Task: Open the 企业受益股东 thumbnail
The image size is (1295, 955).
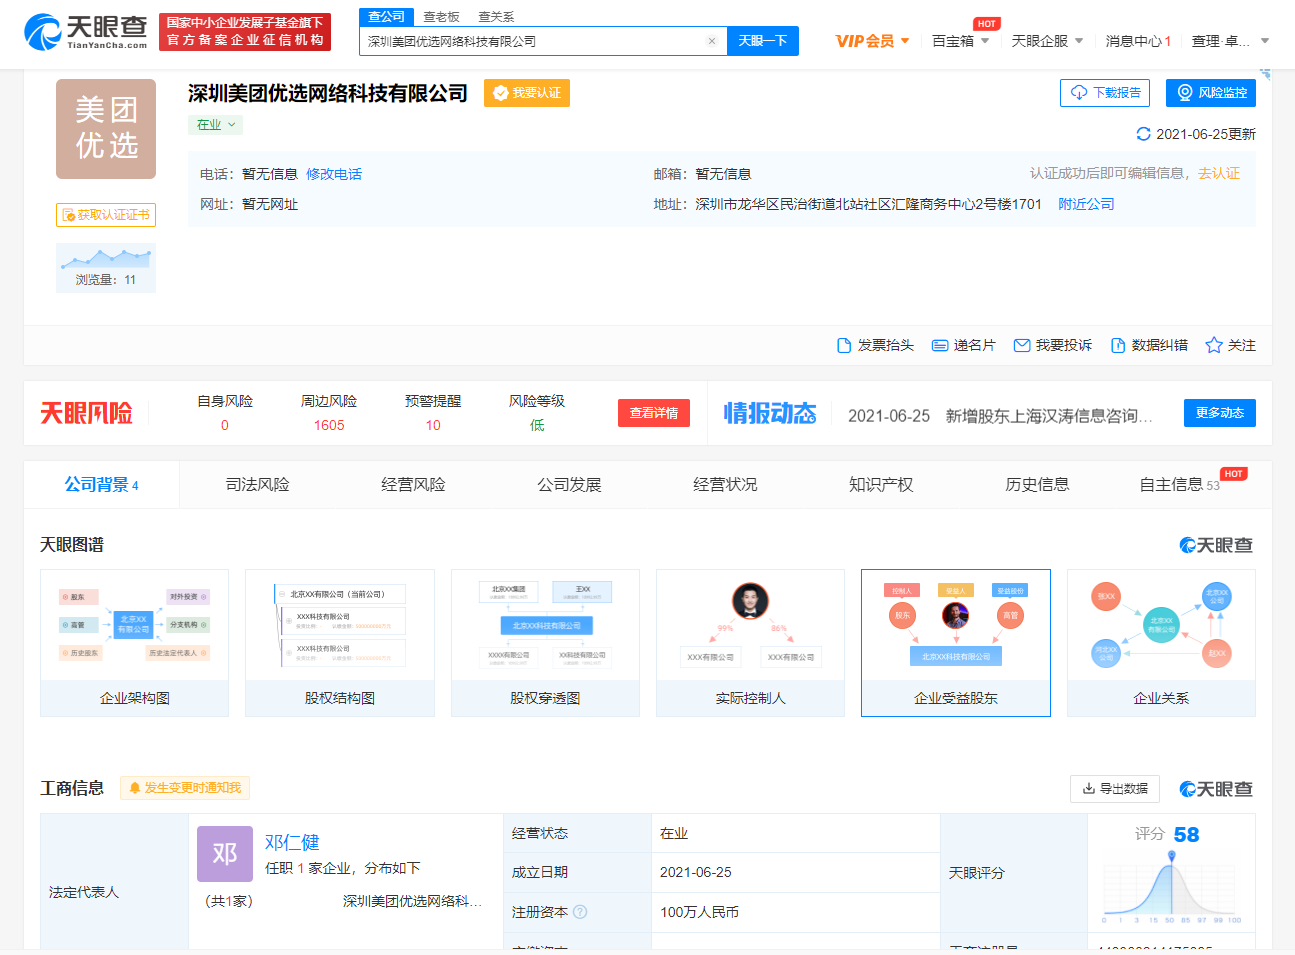Action: coord(956,643)
